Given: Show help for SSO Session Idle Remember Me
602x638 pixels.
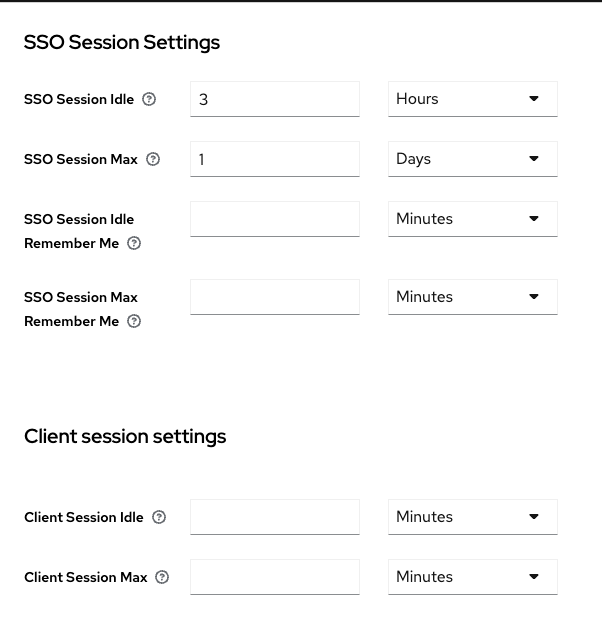Looking at the screenshot, I should click(x=134, y=243).
